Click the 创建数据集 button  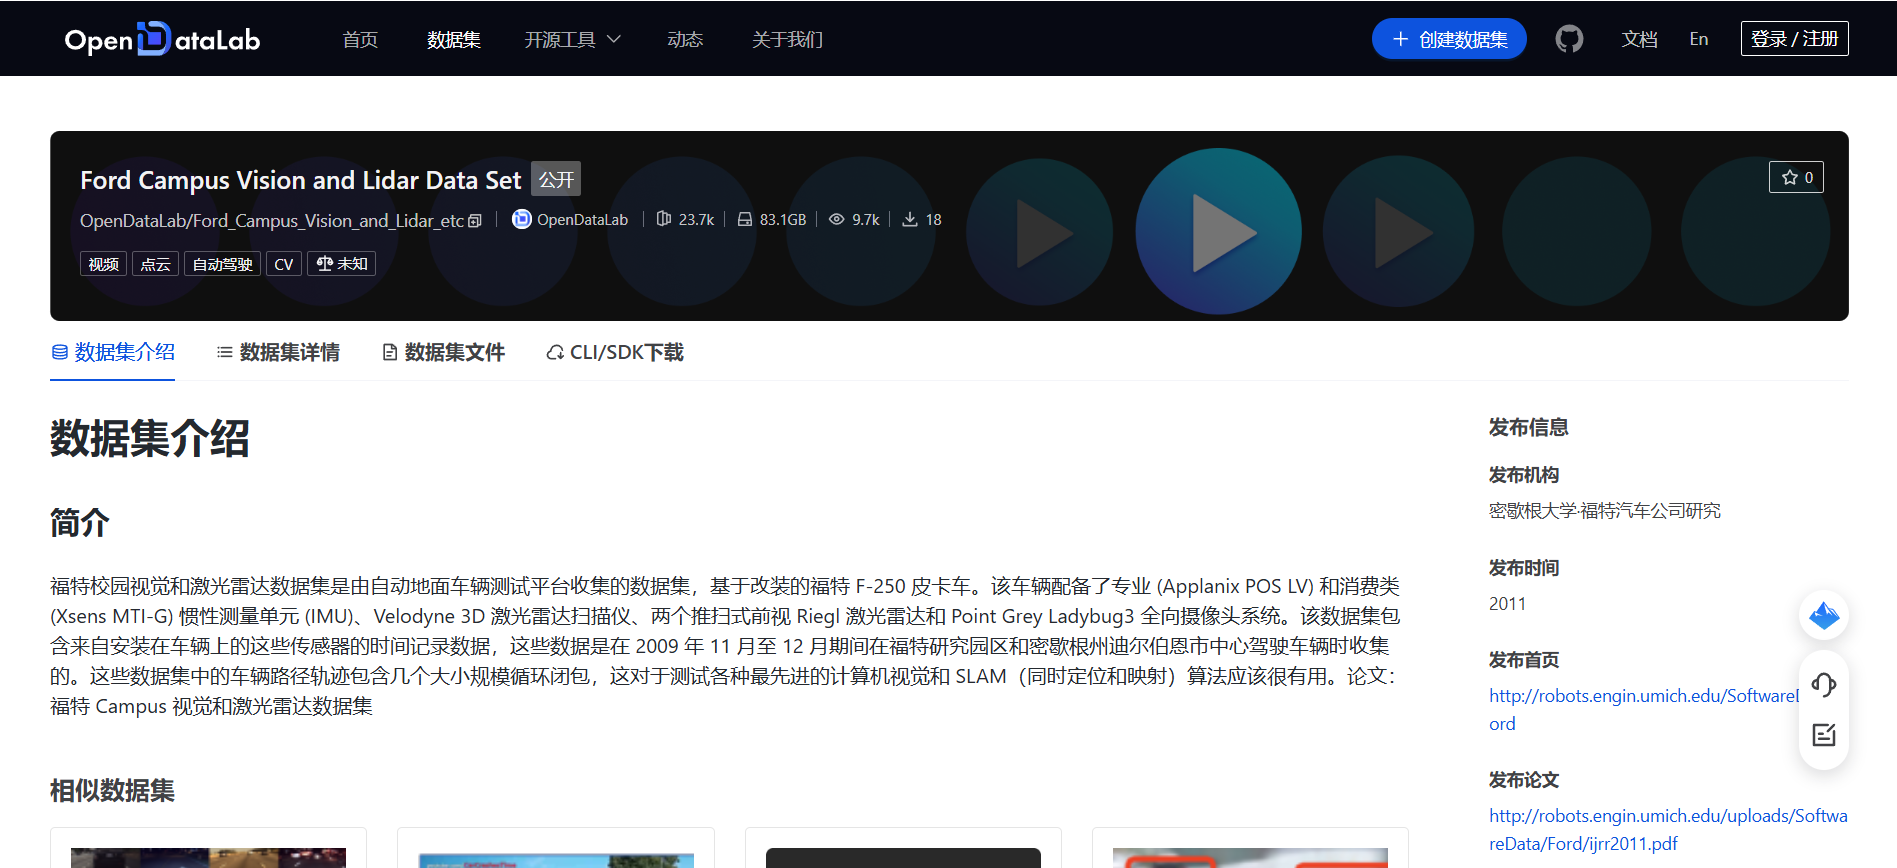(1449, 39)
